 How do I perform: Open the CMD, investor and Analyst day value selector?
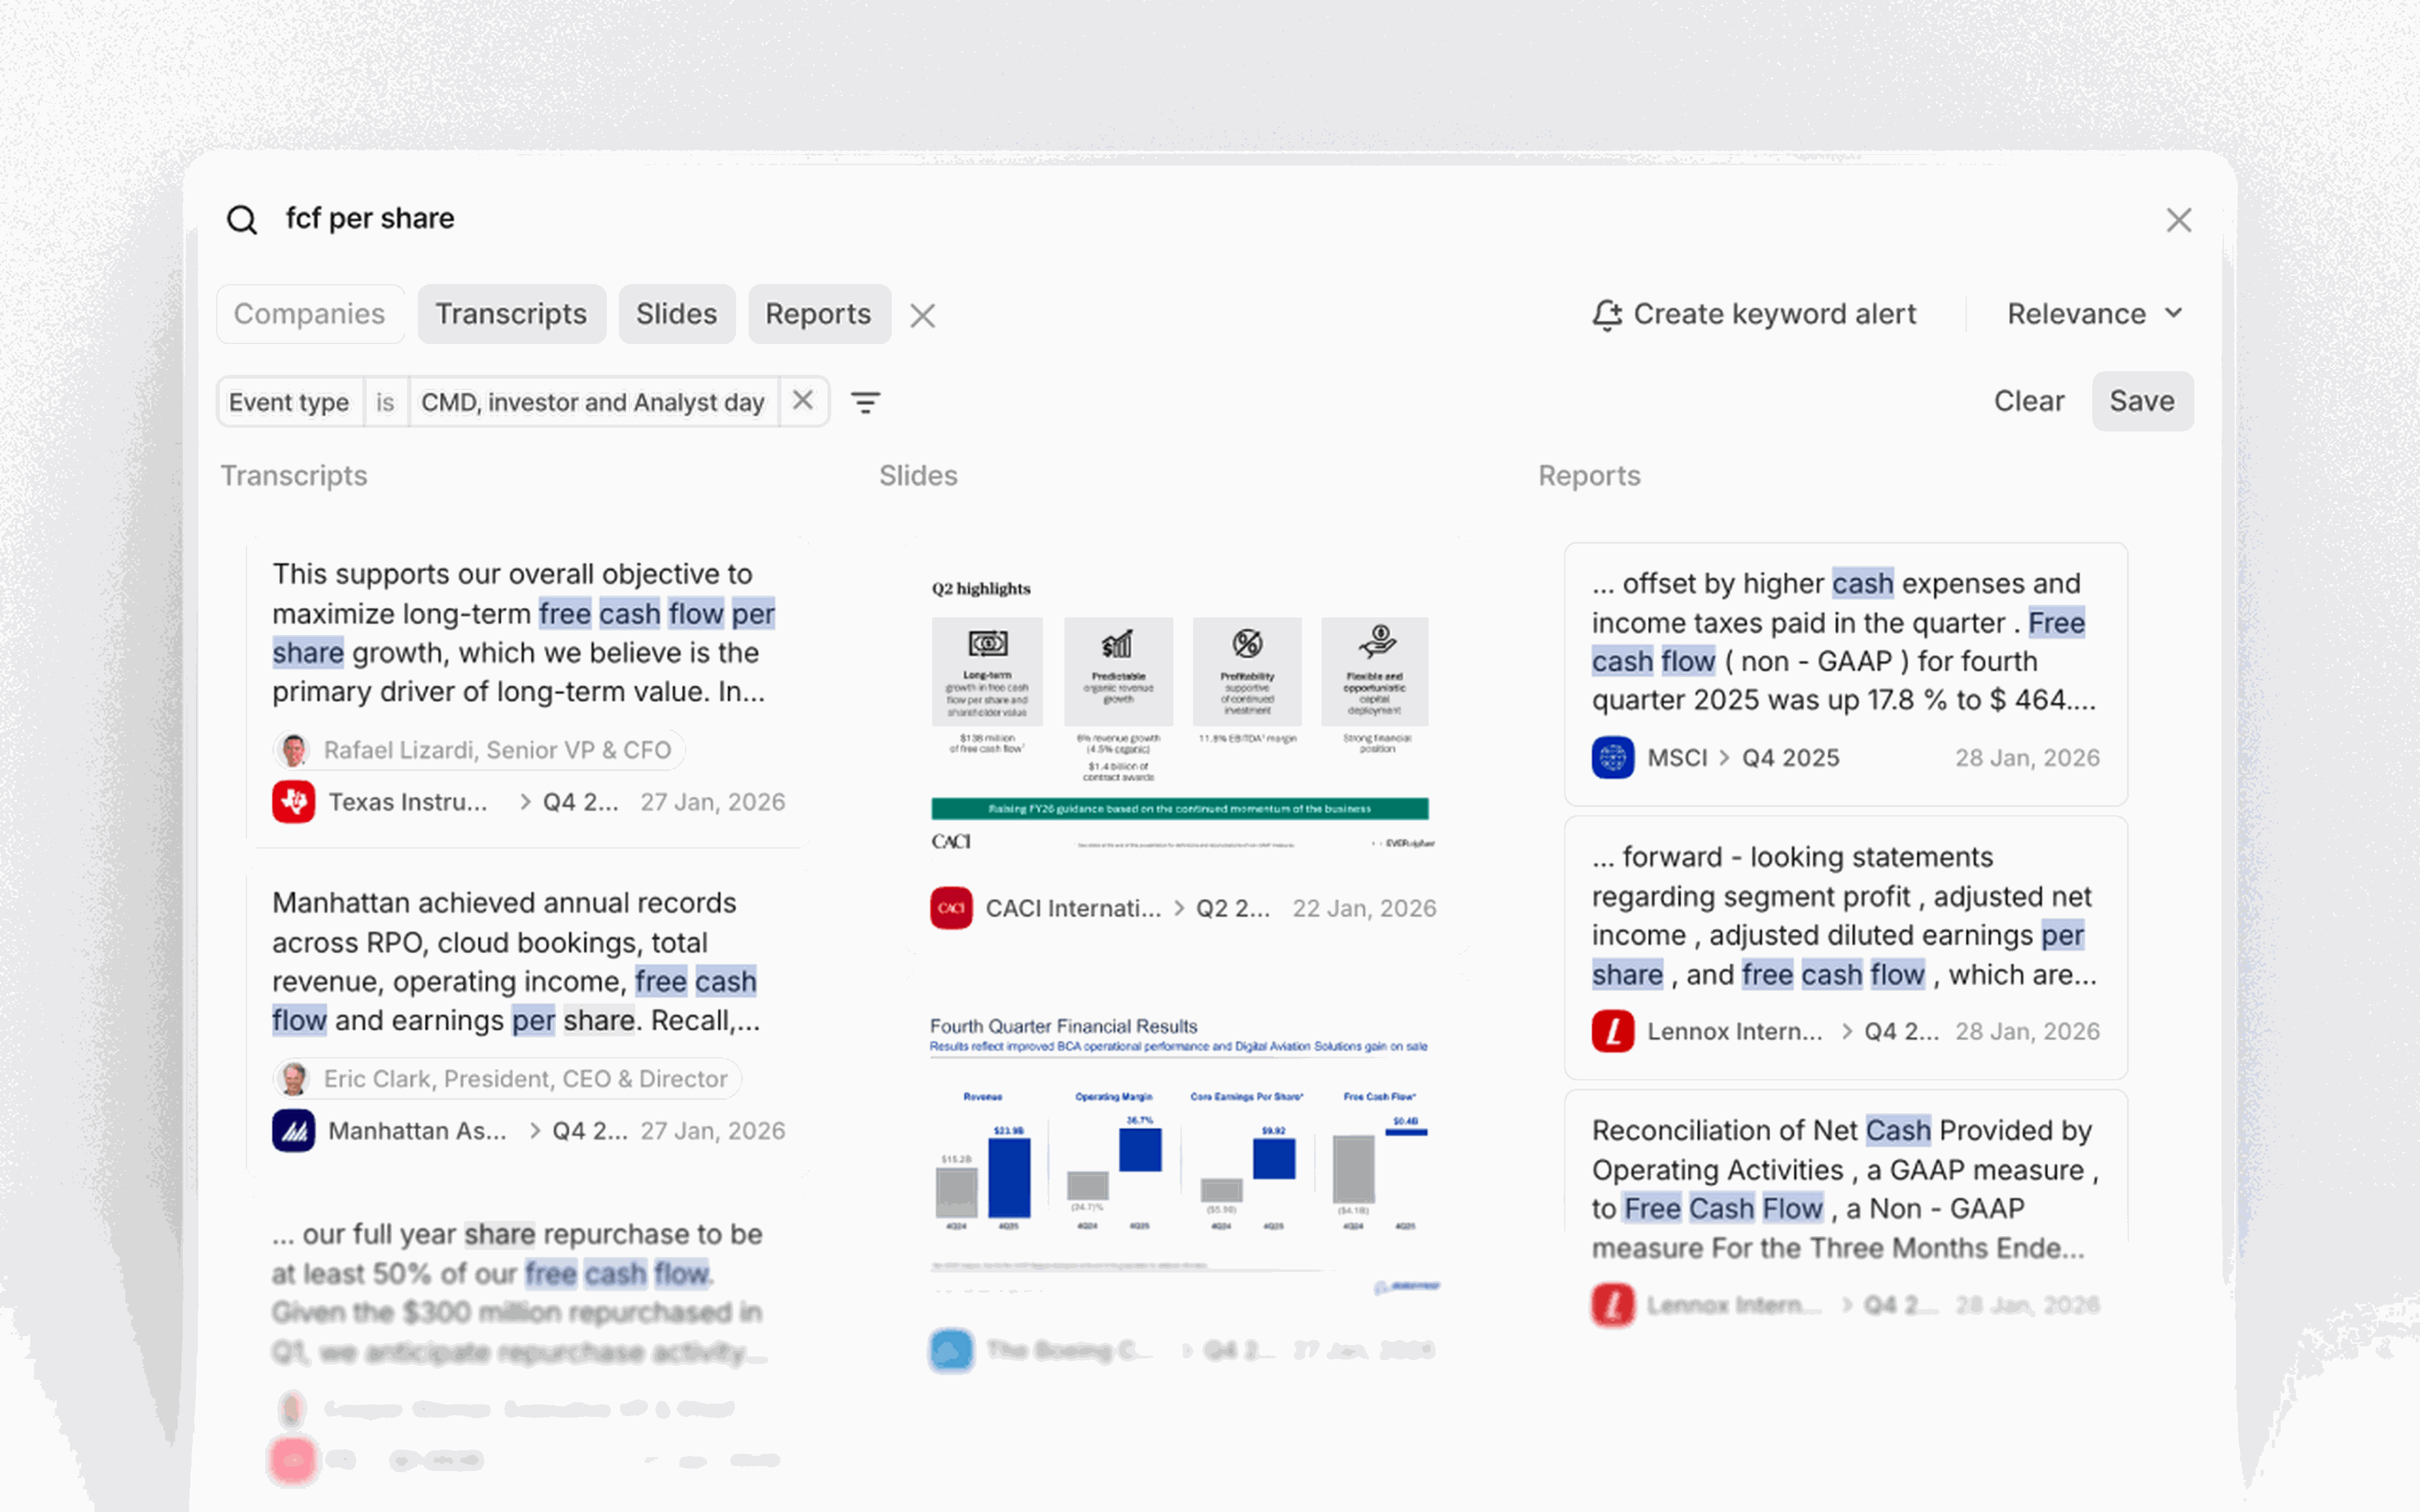tap(592, 402)
